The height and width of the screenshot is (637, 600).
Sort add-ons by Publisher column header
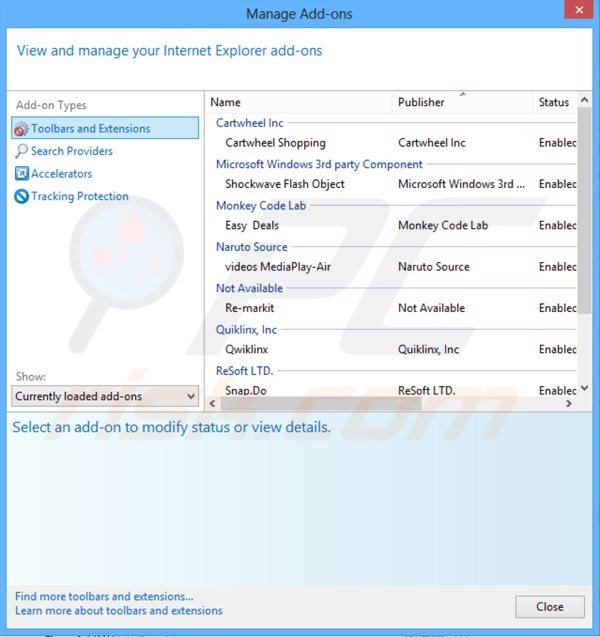click(x=462, y=102)
